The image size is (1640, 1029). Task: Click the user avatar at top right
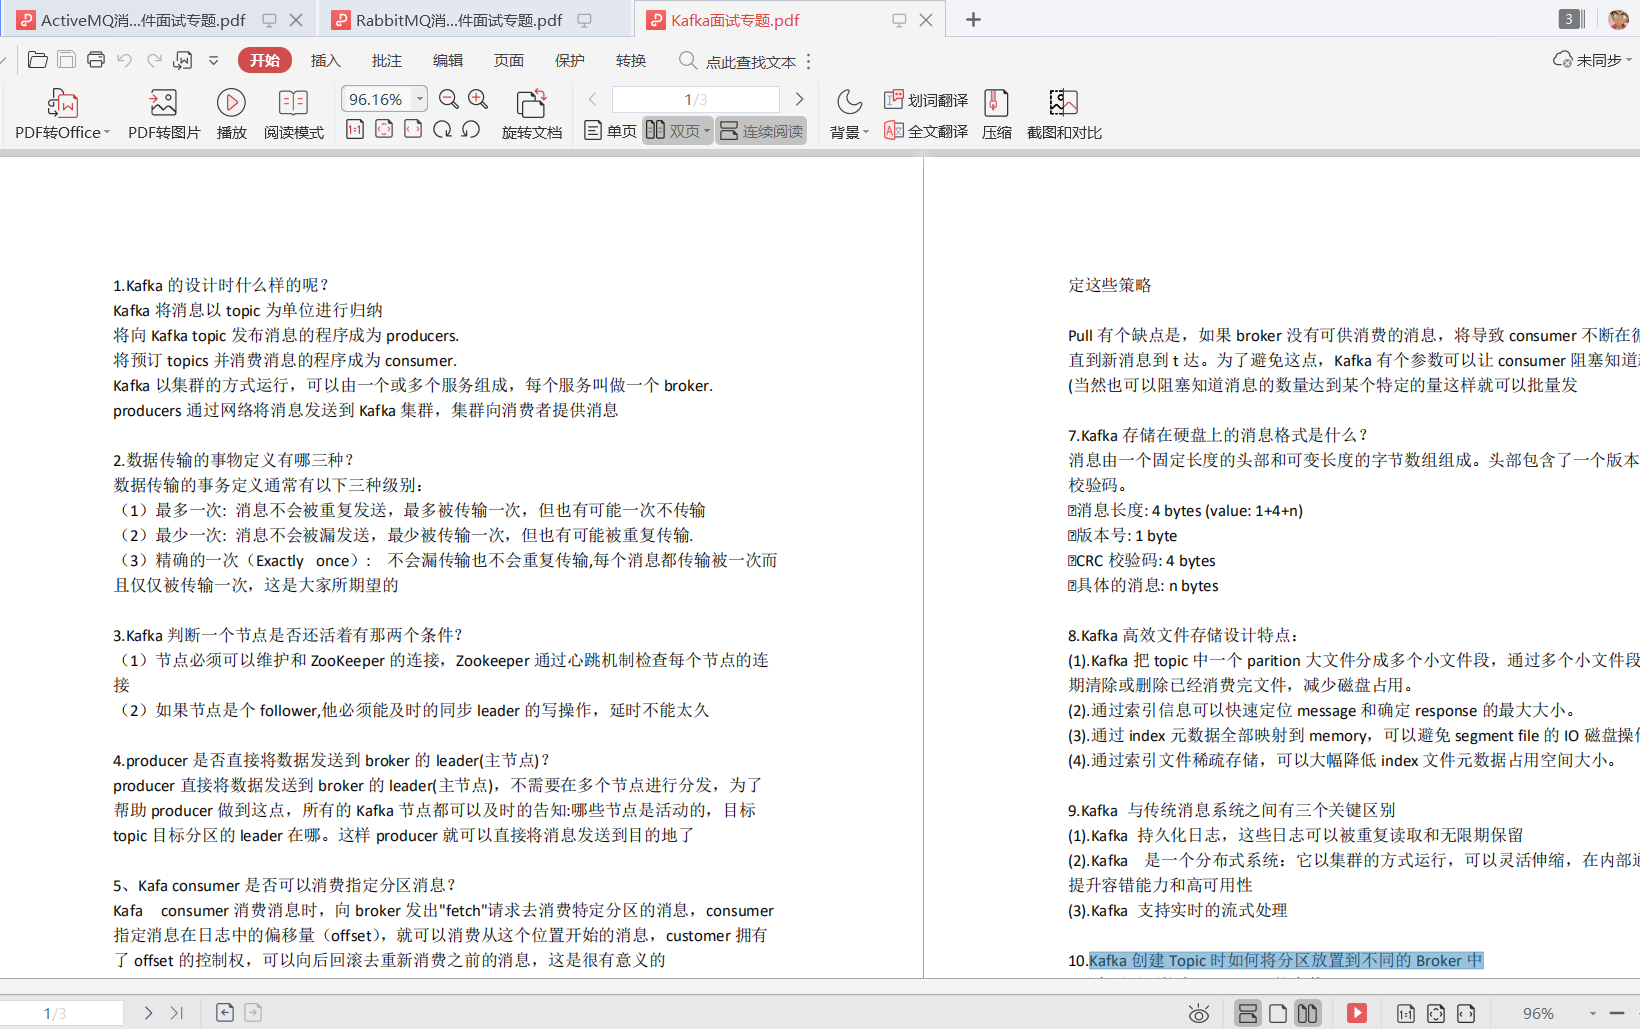pos(1618,19)
